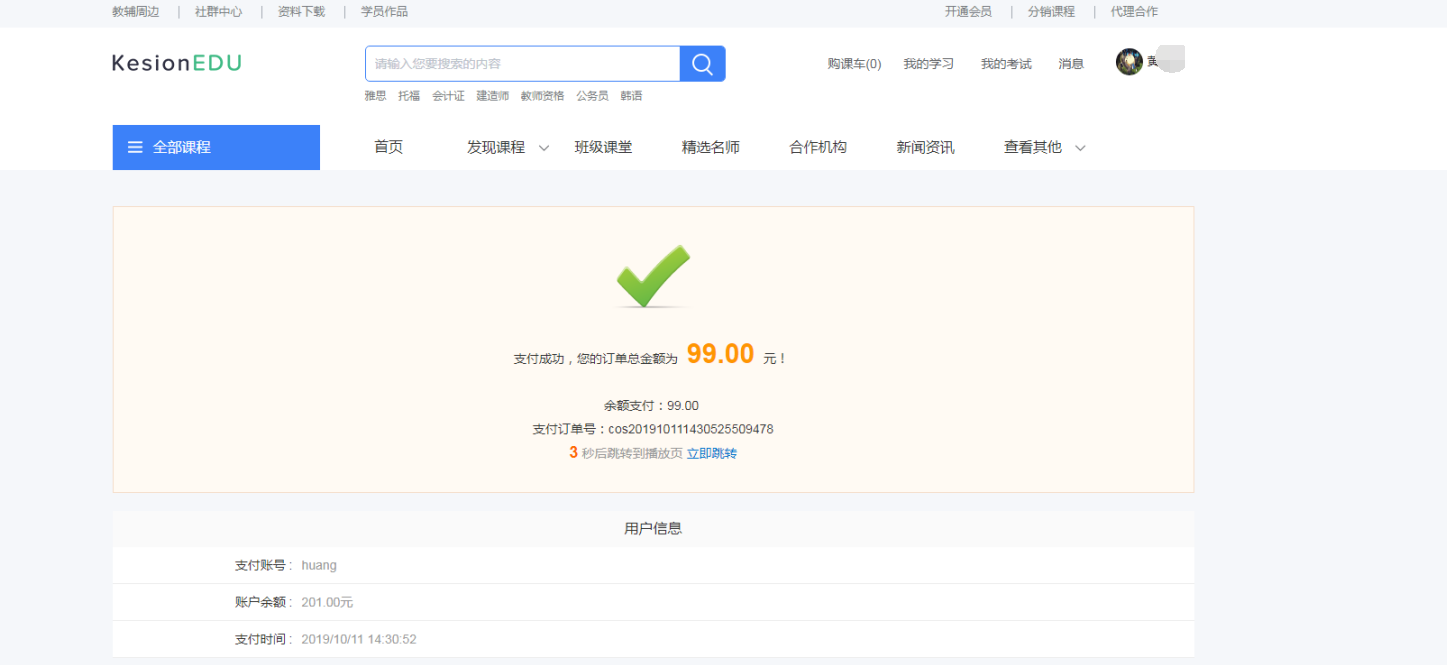The width and height of the screenshot is (1447, 665).
Task: Click the user avatar picture
Action: pyautogui.click(x=1129, y=63)
